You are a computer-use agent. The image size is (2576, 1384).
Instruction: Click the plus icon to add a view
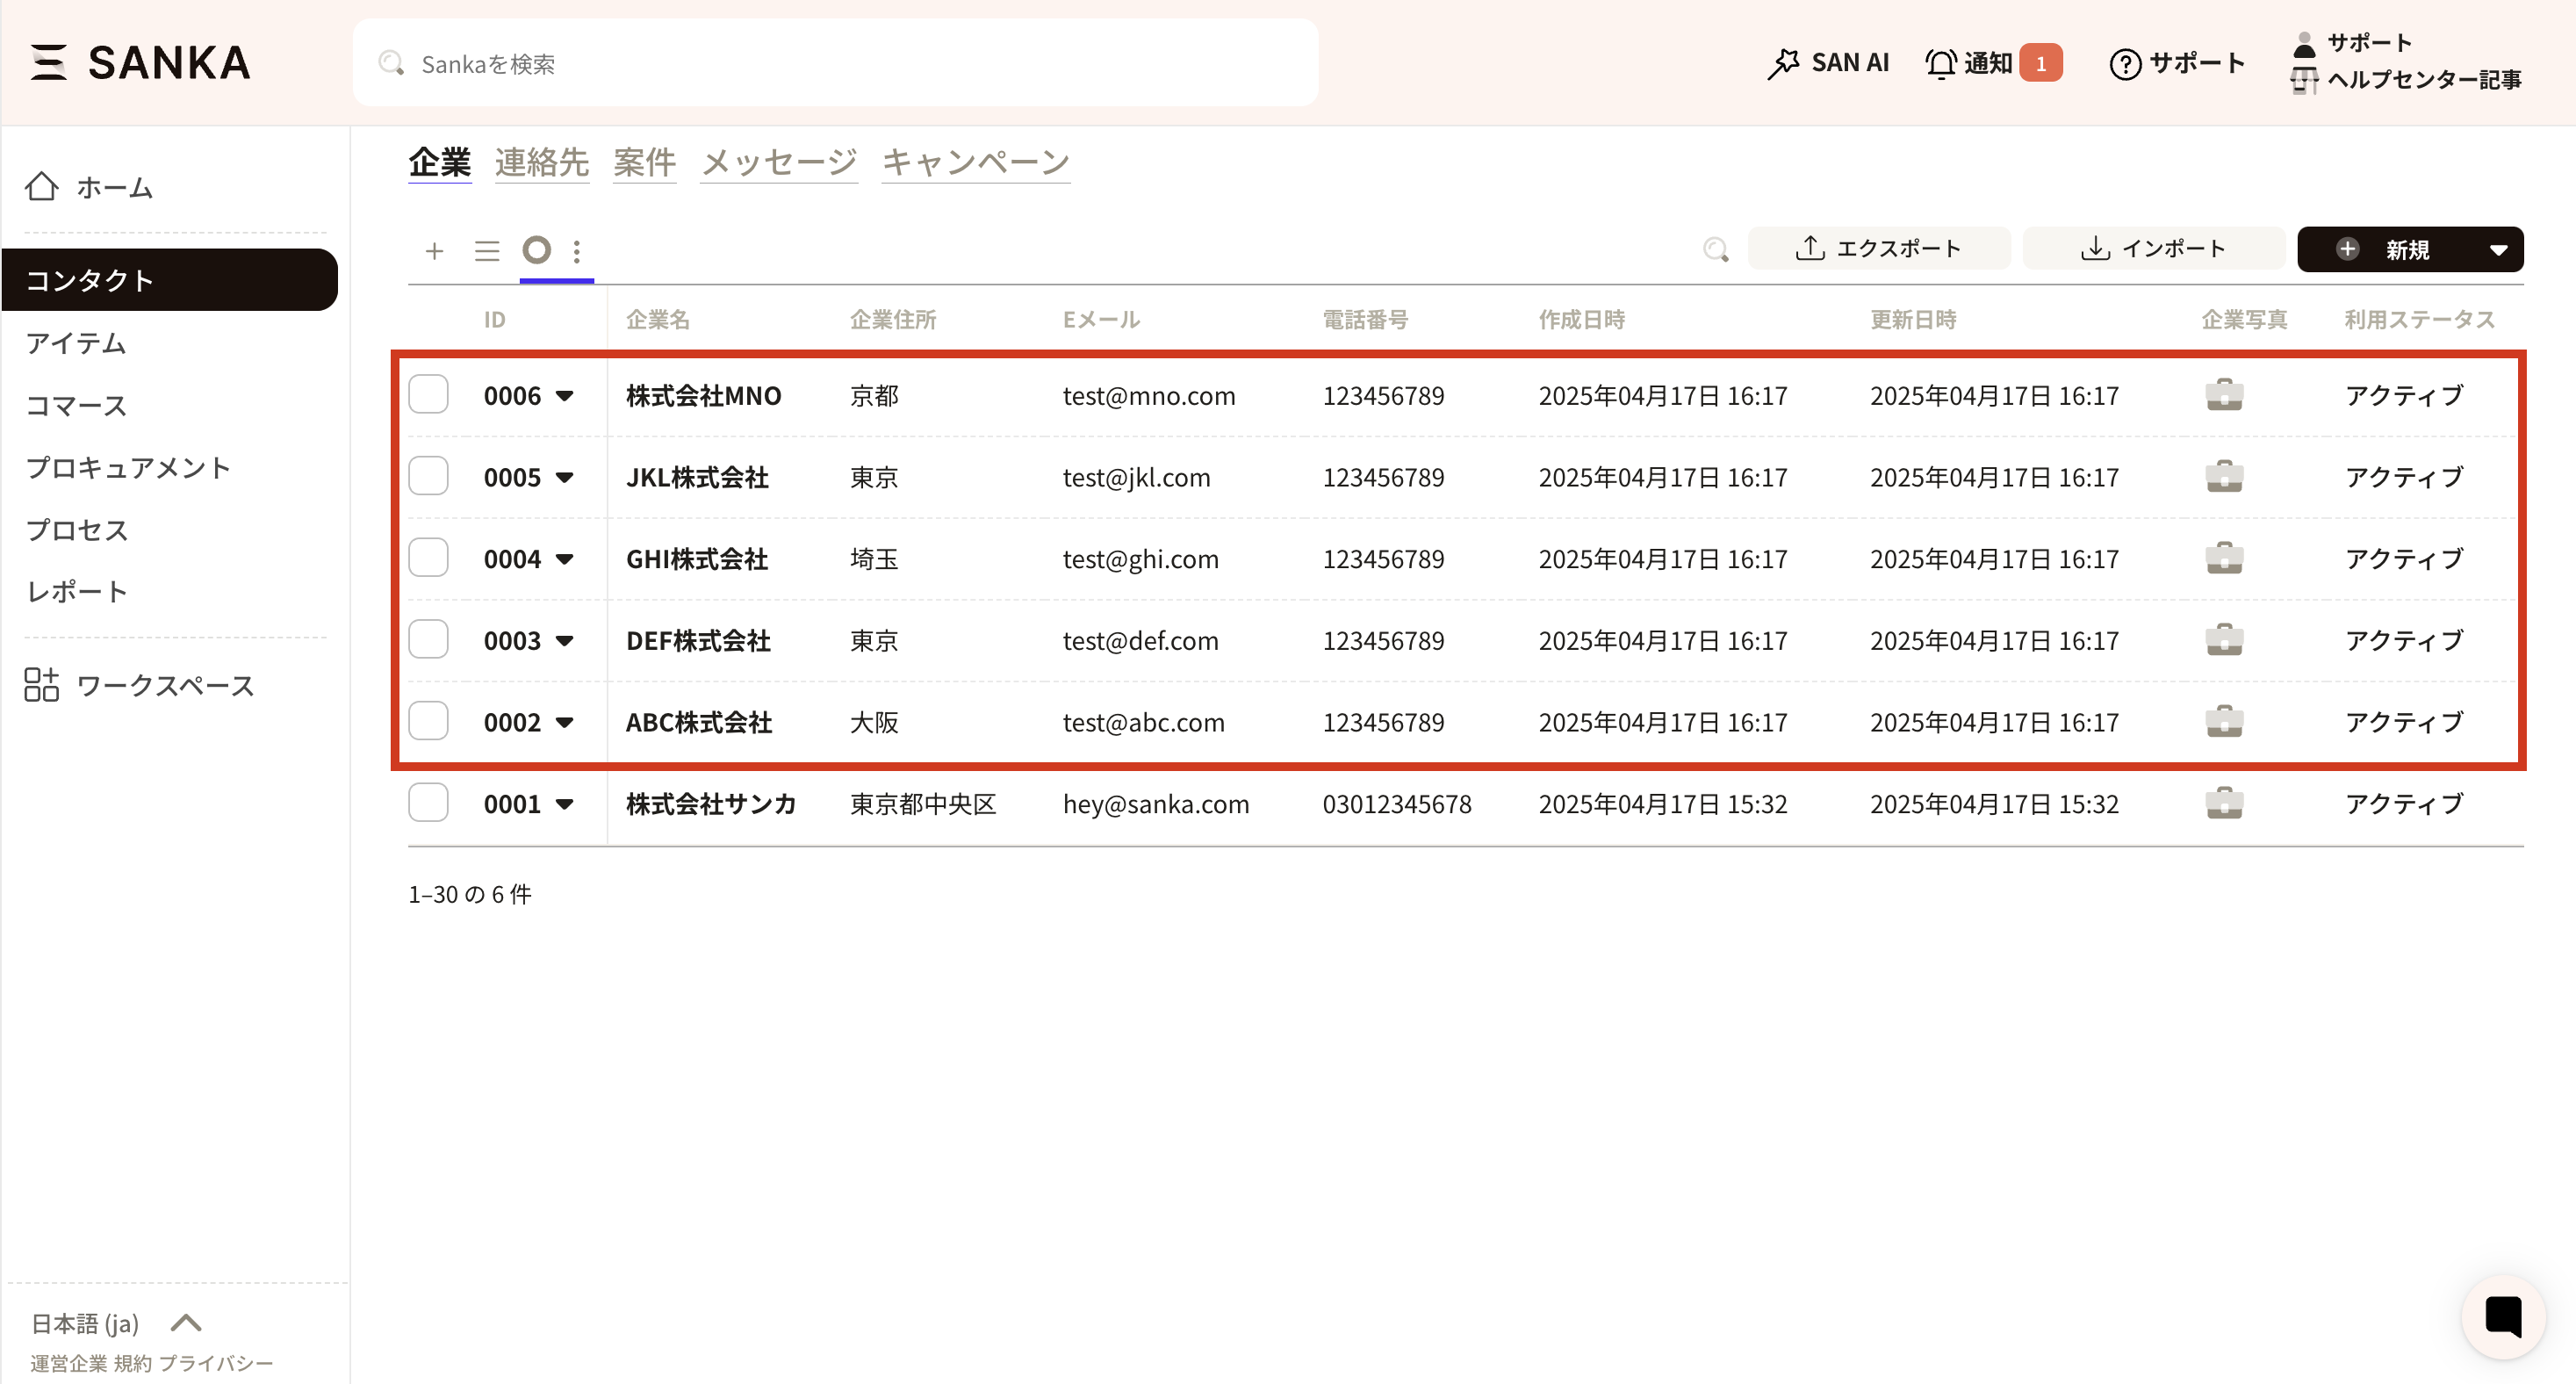pyautogui.click(x=434, y=251)
